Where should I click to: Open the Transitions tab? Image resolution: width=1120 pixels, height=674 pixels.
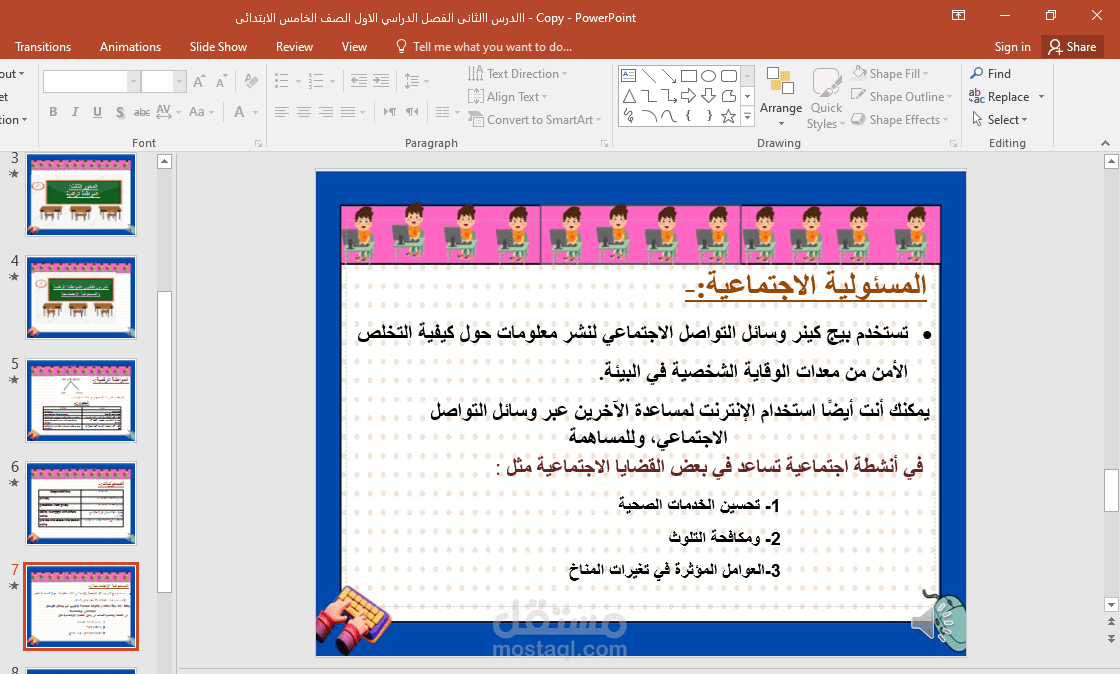point(43,46)
